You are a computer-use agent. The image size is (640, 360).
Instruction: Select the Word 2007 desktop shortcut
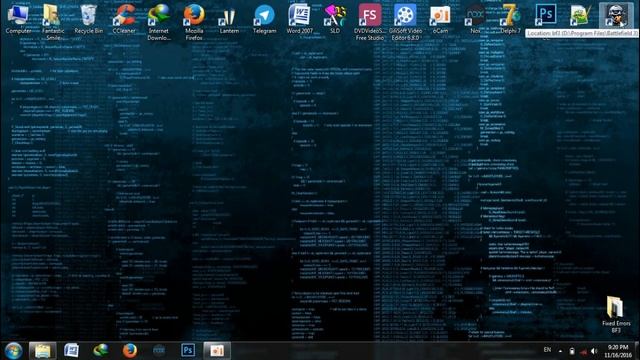click(299, 19)
